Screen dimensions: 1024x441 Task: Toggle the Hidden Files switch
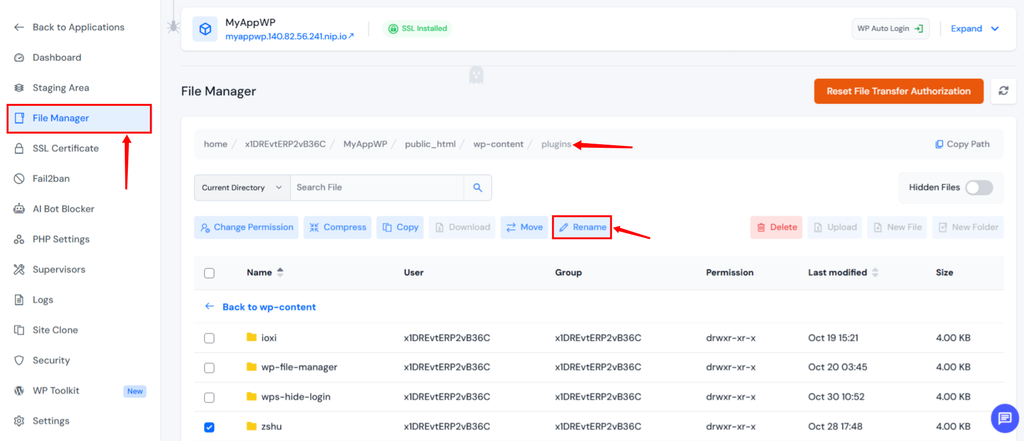coord(979,188)
